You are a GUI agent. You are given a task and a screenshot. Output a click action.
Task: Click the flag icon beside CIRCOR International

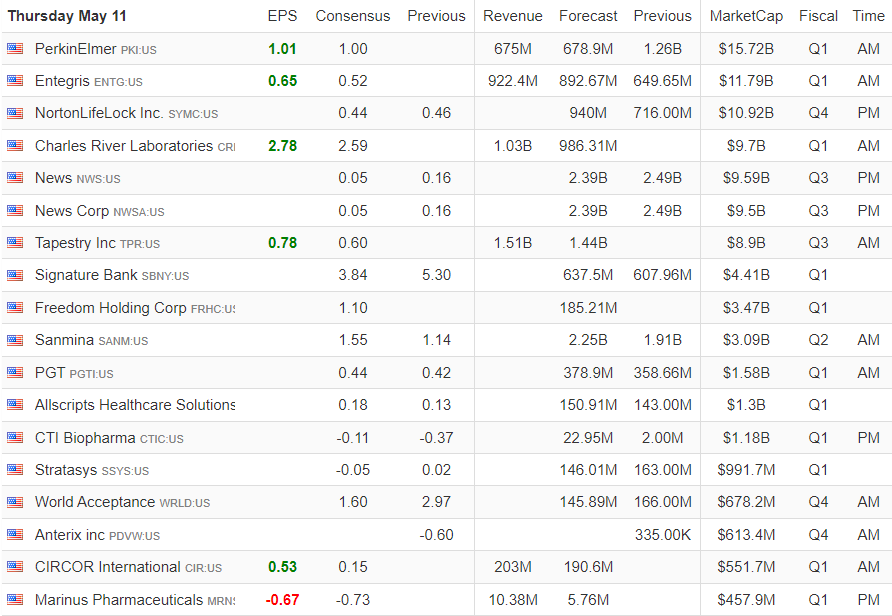point(15,567)
